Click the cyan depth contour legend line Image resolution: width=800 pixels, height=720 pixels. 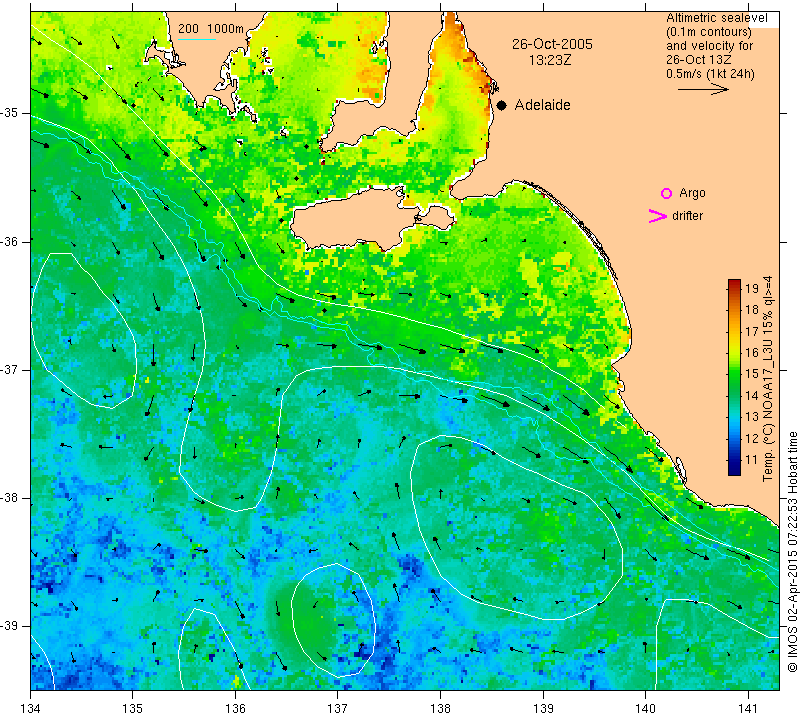tap(197, 39)
